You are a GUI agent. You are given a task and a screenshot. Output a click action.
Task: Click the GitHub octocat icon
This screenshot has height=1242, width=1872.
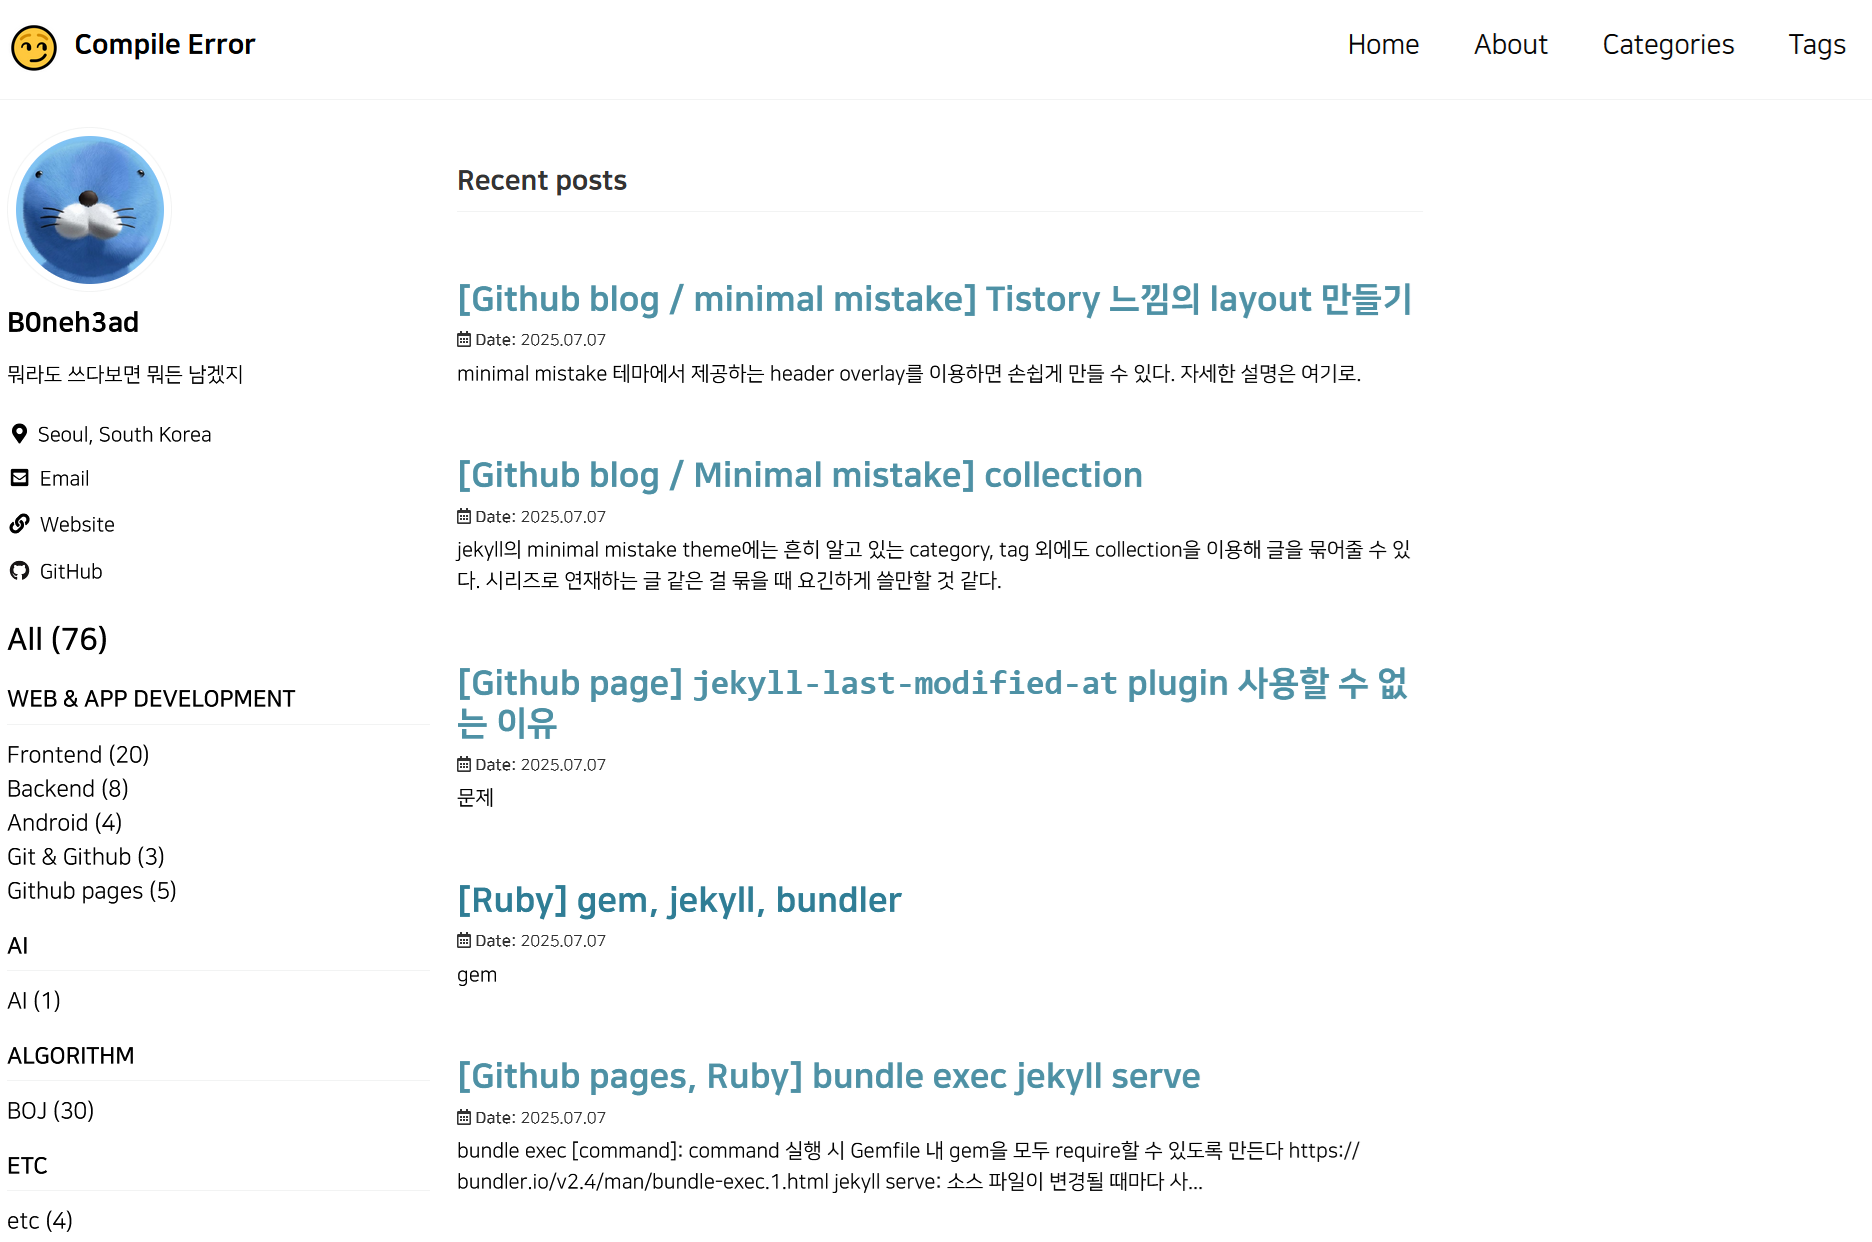(x=20, y=571)
